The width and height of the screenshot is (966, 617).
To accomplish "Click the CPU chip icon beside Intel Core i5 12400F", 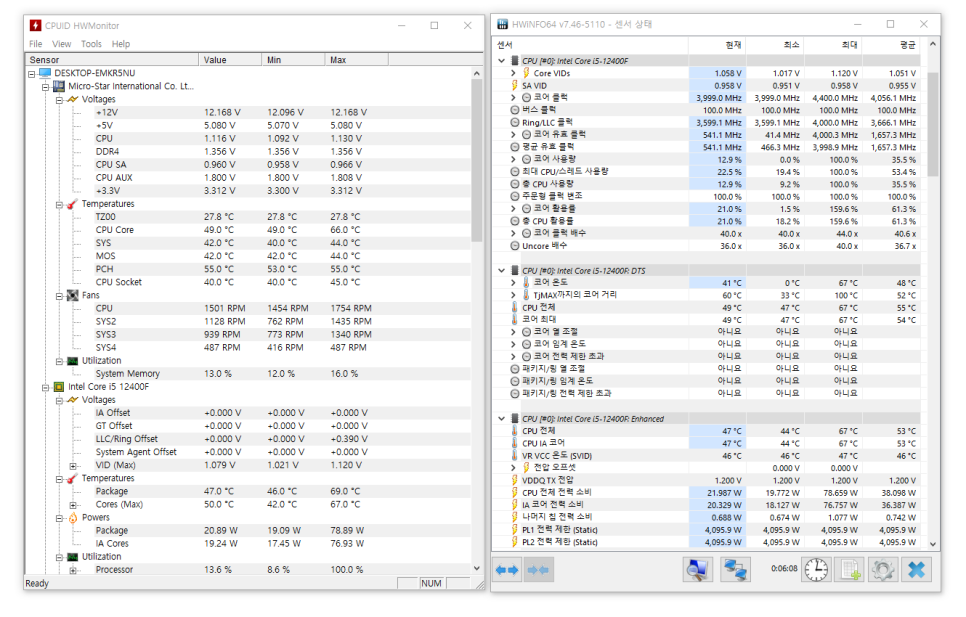I will point(59,387).
